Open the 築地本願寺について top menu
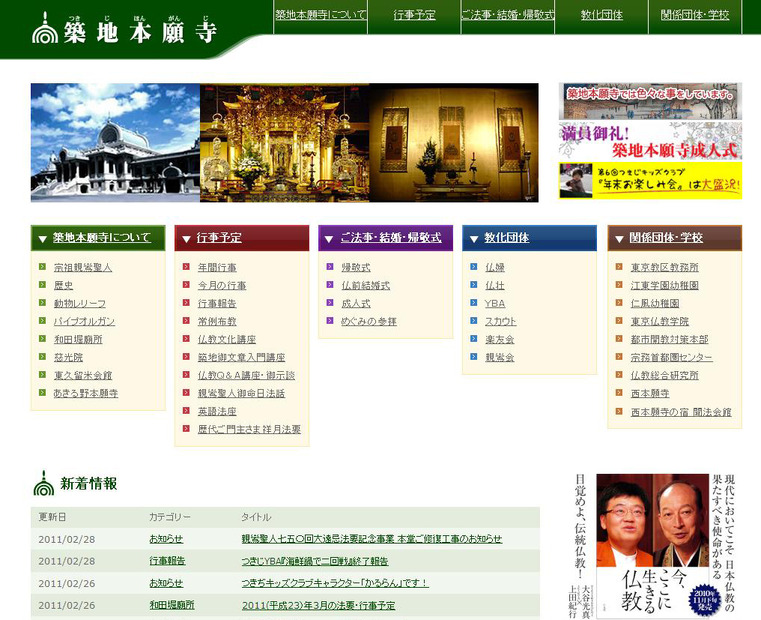Screen dimensions: 761x620 click(x=321, y=15)
